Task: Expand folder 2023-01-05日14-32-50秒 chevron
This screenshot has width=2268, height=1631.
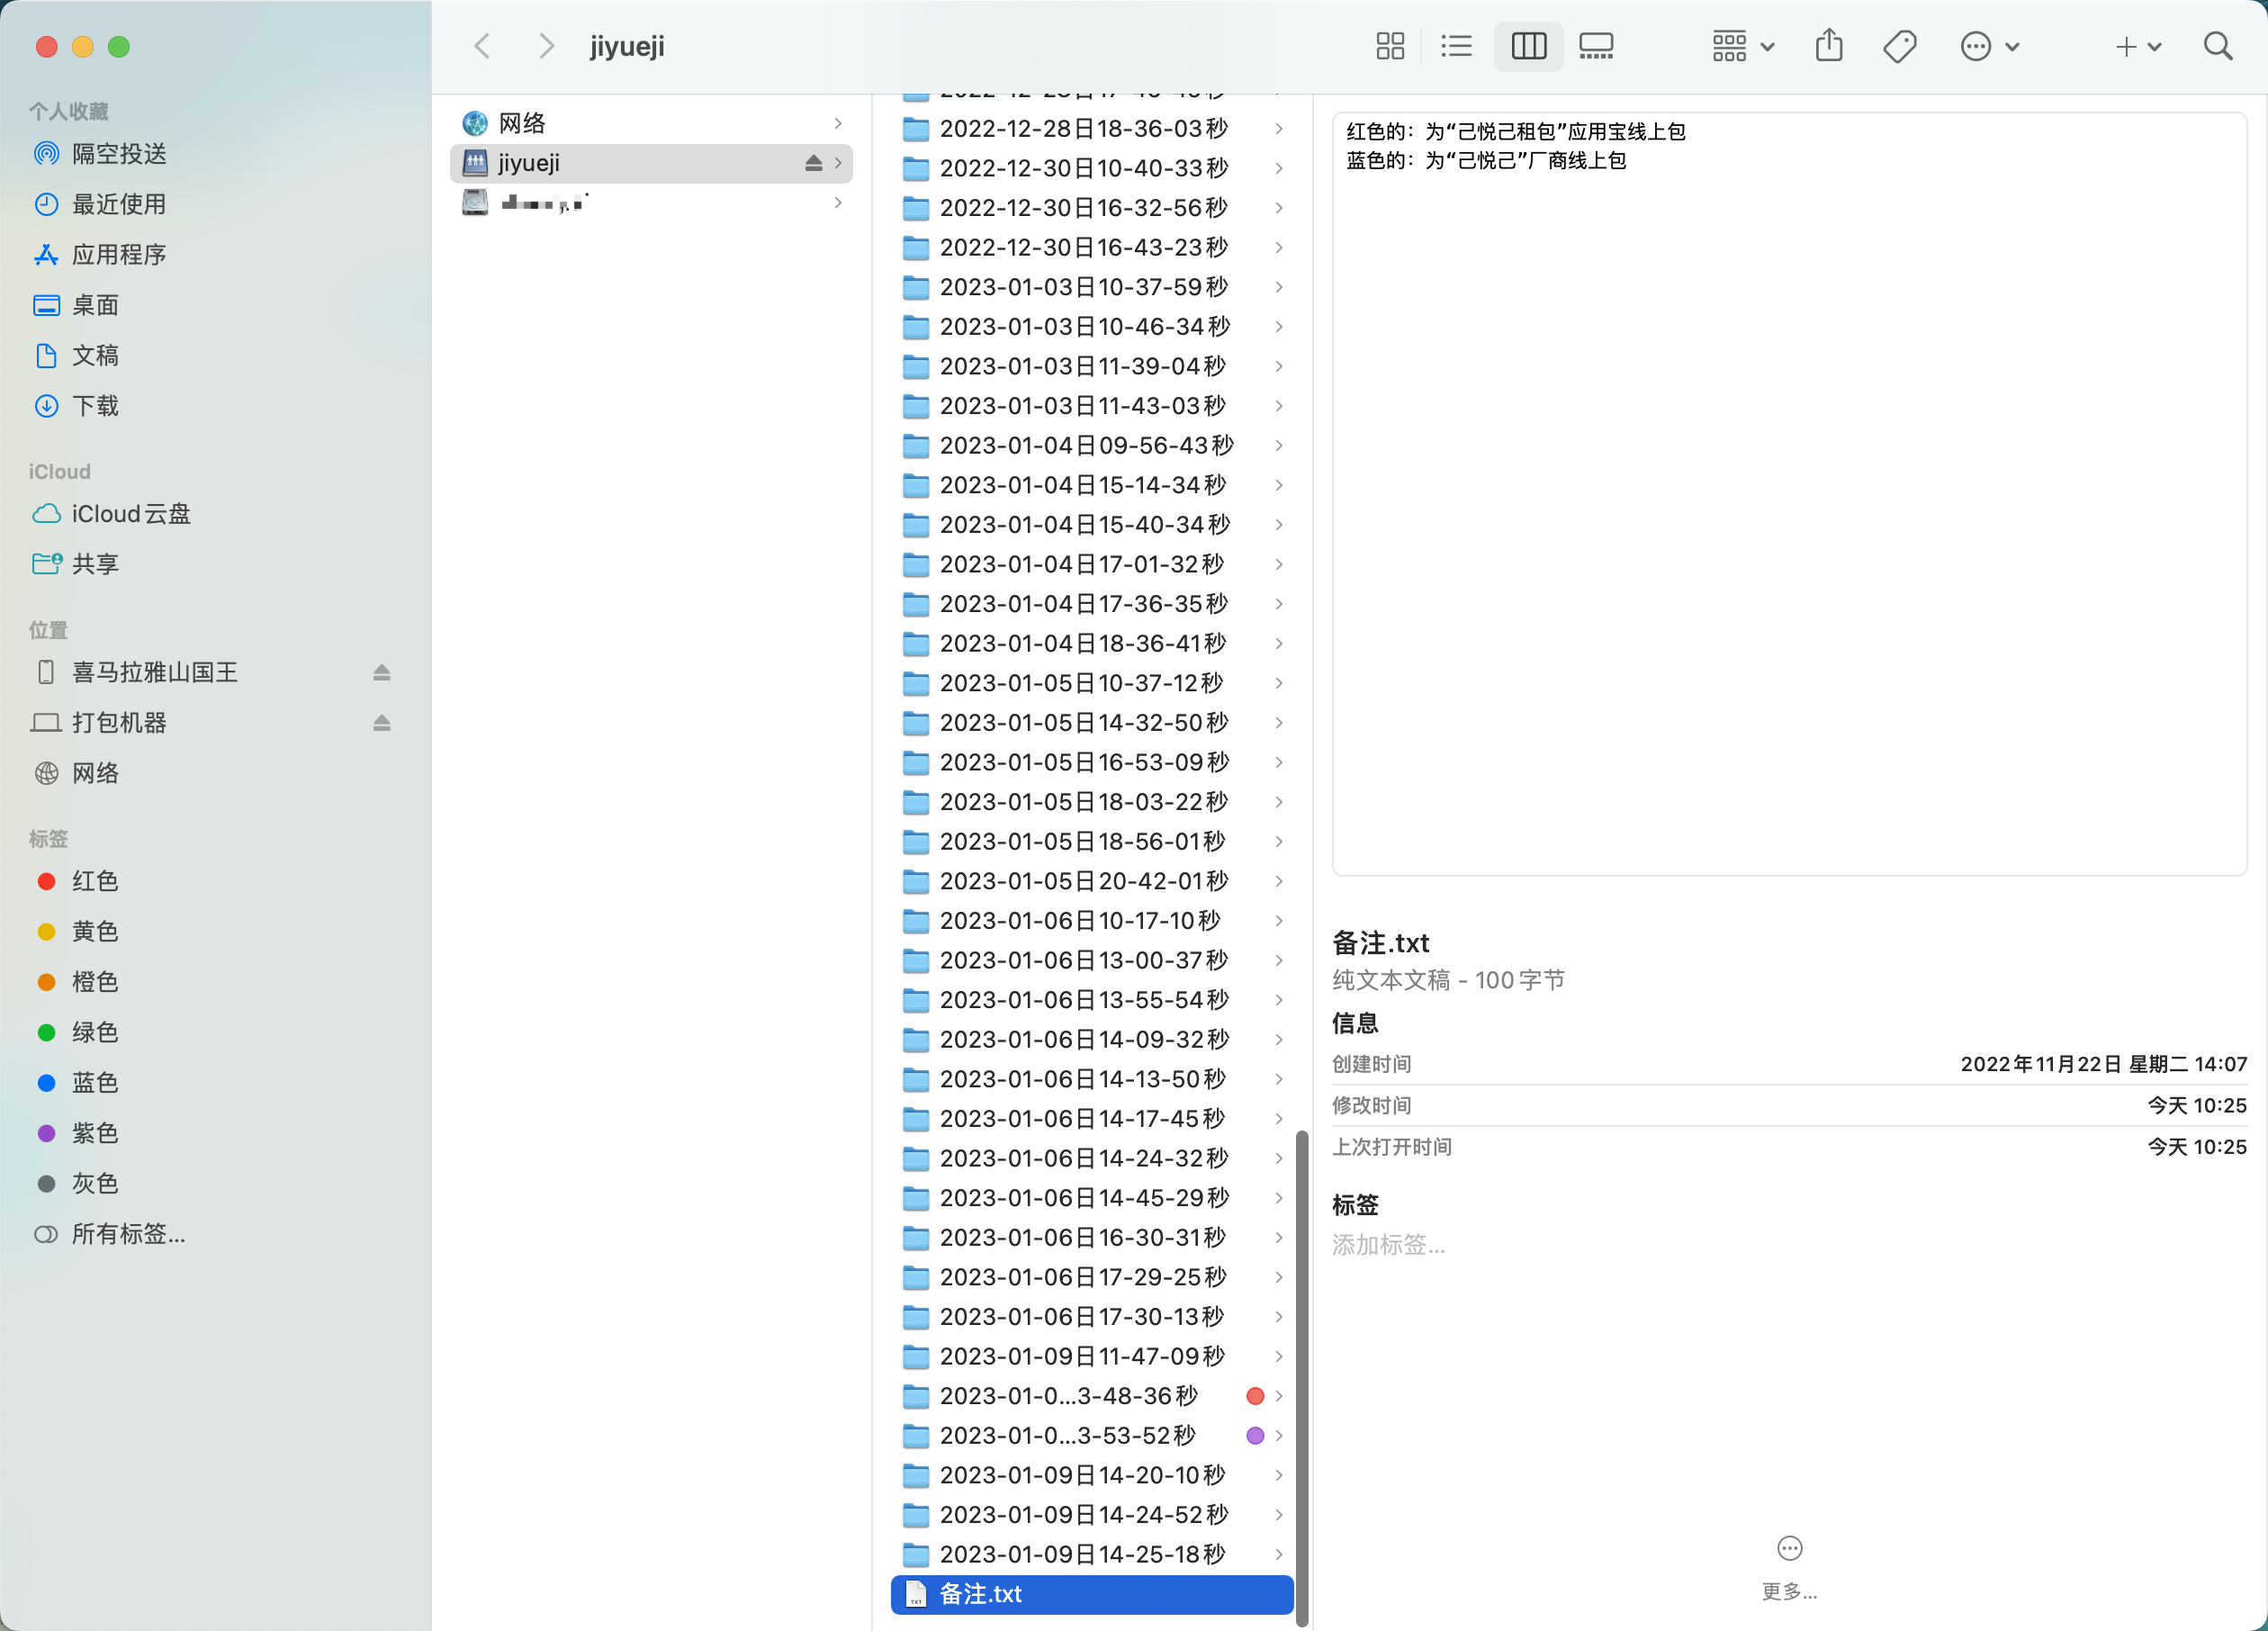Action: point(1279,722)
